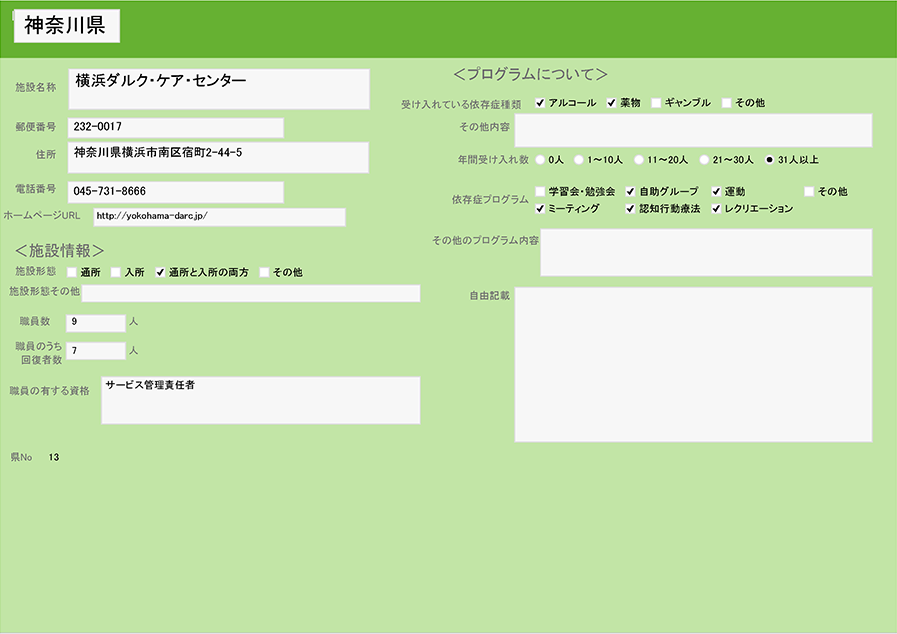Click the ホームページURL field

click(219, 217)
